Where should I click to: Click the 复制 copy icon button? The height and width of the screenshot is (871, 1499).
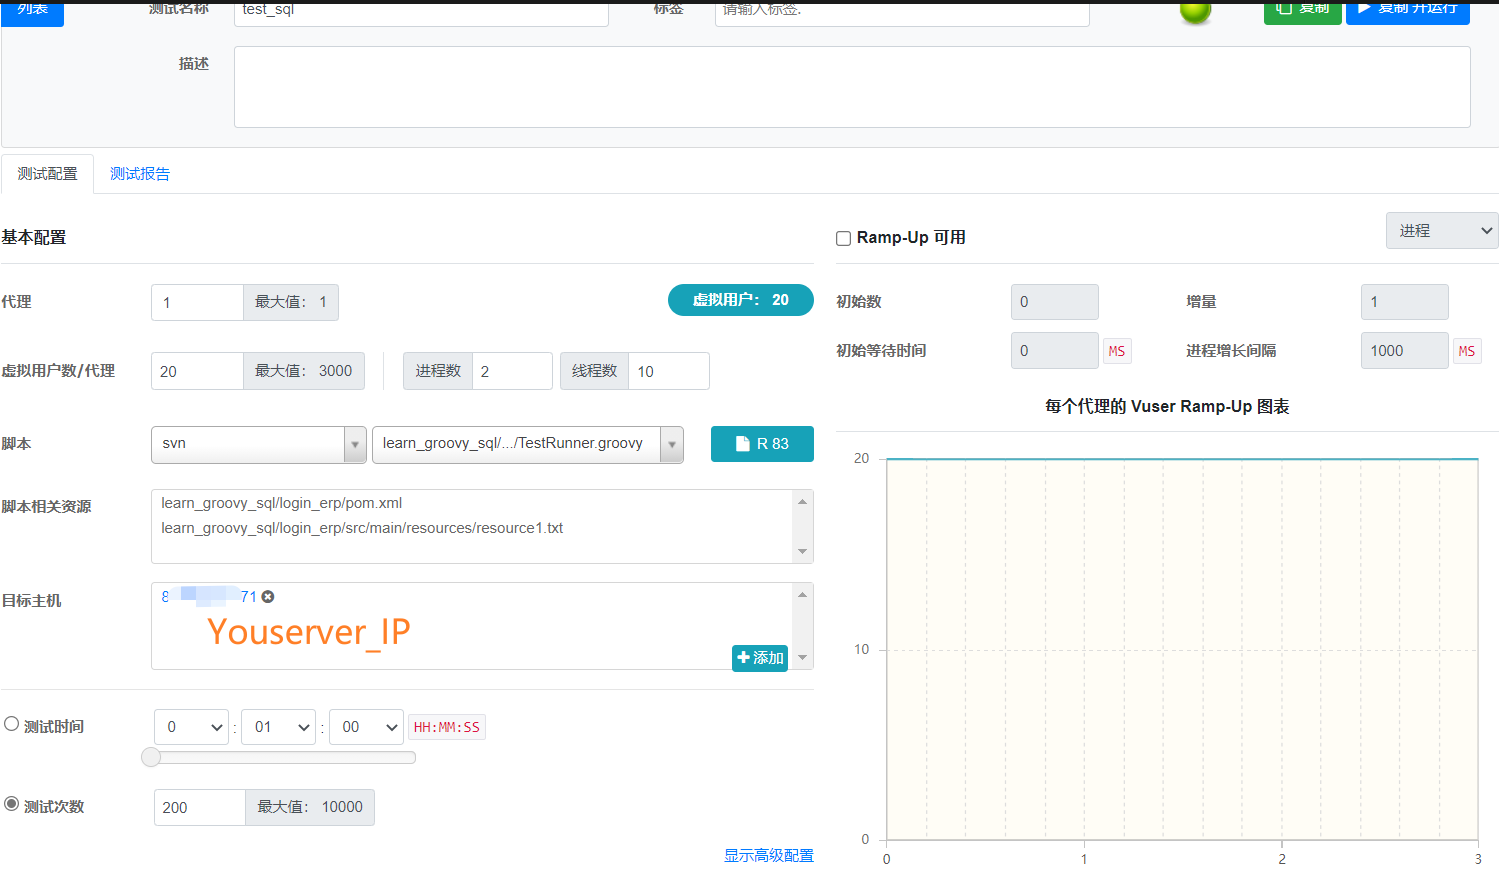coord(1302,10)
